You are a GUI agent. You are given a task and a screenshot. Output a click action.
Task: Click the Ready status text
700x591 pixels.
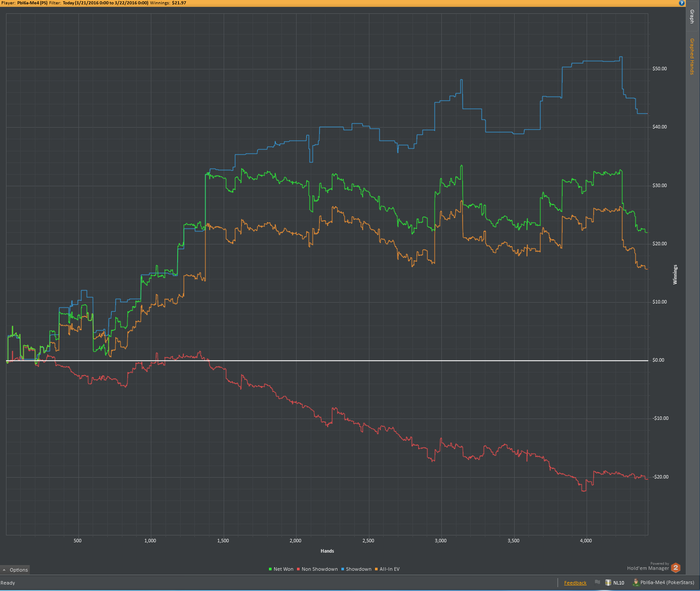click(x=8, y=583)
